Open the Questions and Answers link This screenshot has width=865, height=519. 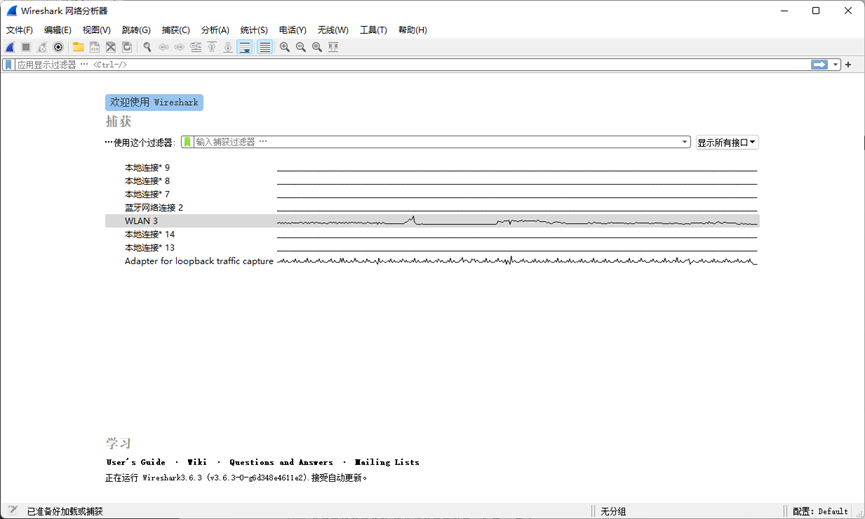click(x=281, y=462)
